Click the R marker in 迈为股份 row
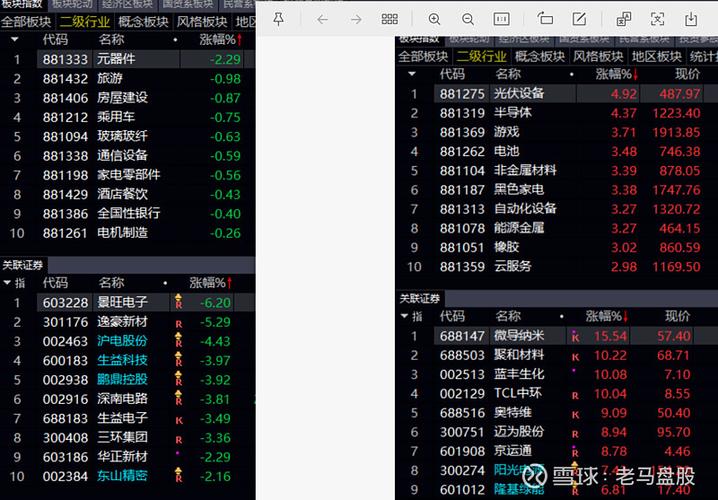The image size is (718, 500). [575, 434]
